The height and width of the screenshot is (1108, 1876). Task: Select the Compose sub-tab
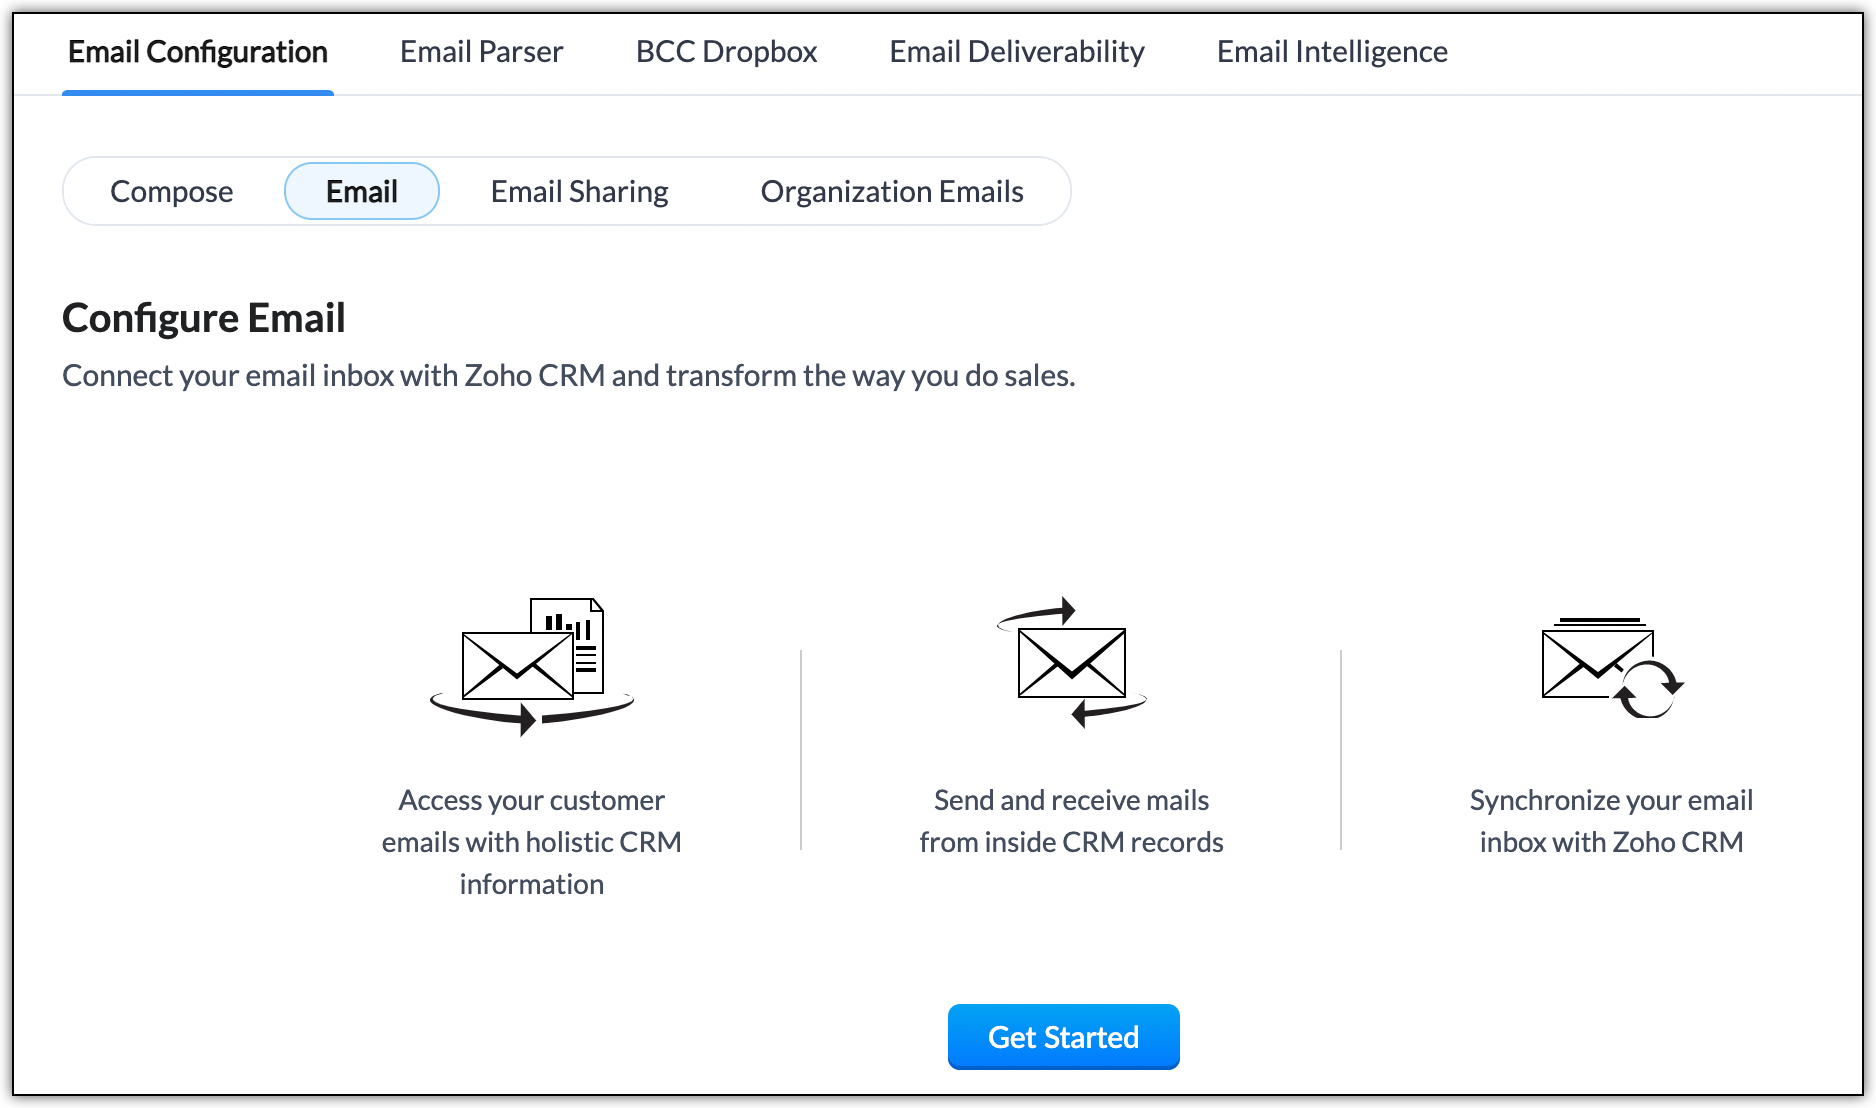(x=172, y=191)
